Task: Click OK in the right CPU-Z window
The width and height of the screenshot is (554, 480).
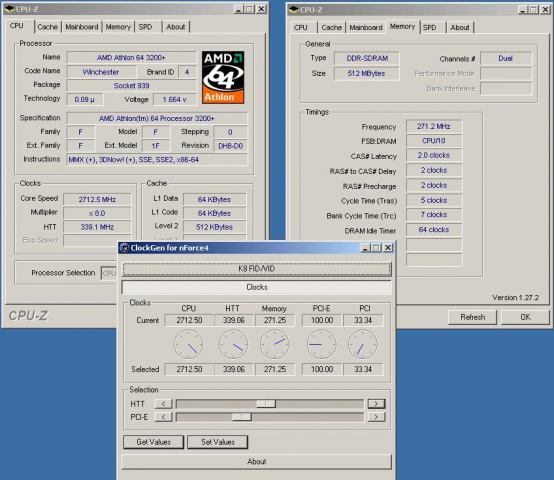Action: [x=525, y=317]
